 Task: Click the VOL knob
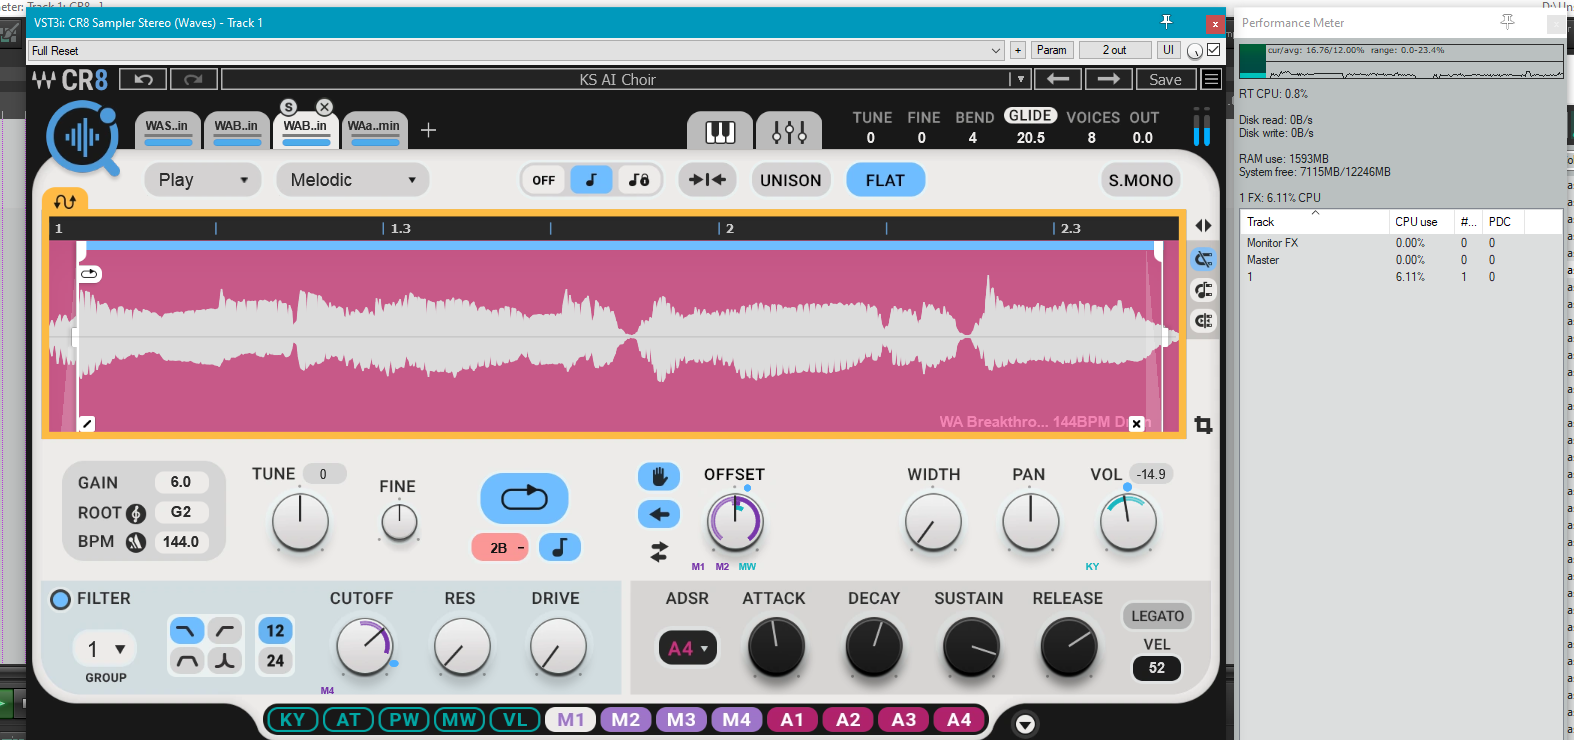(1128, 523)
